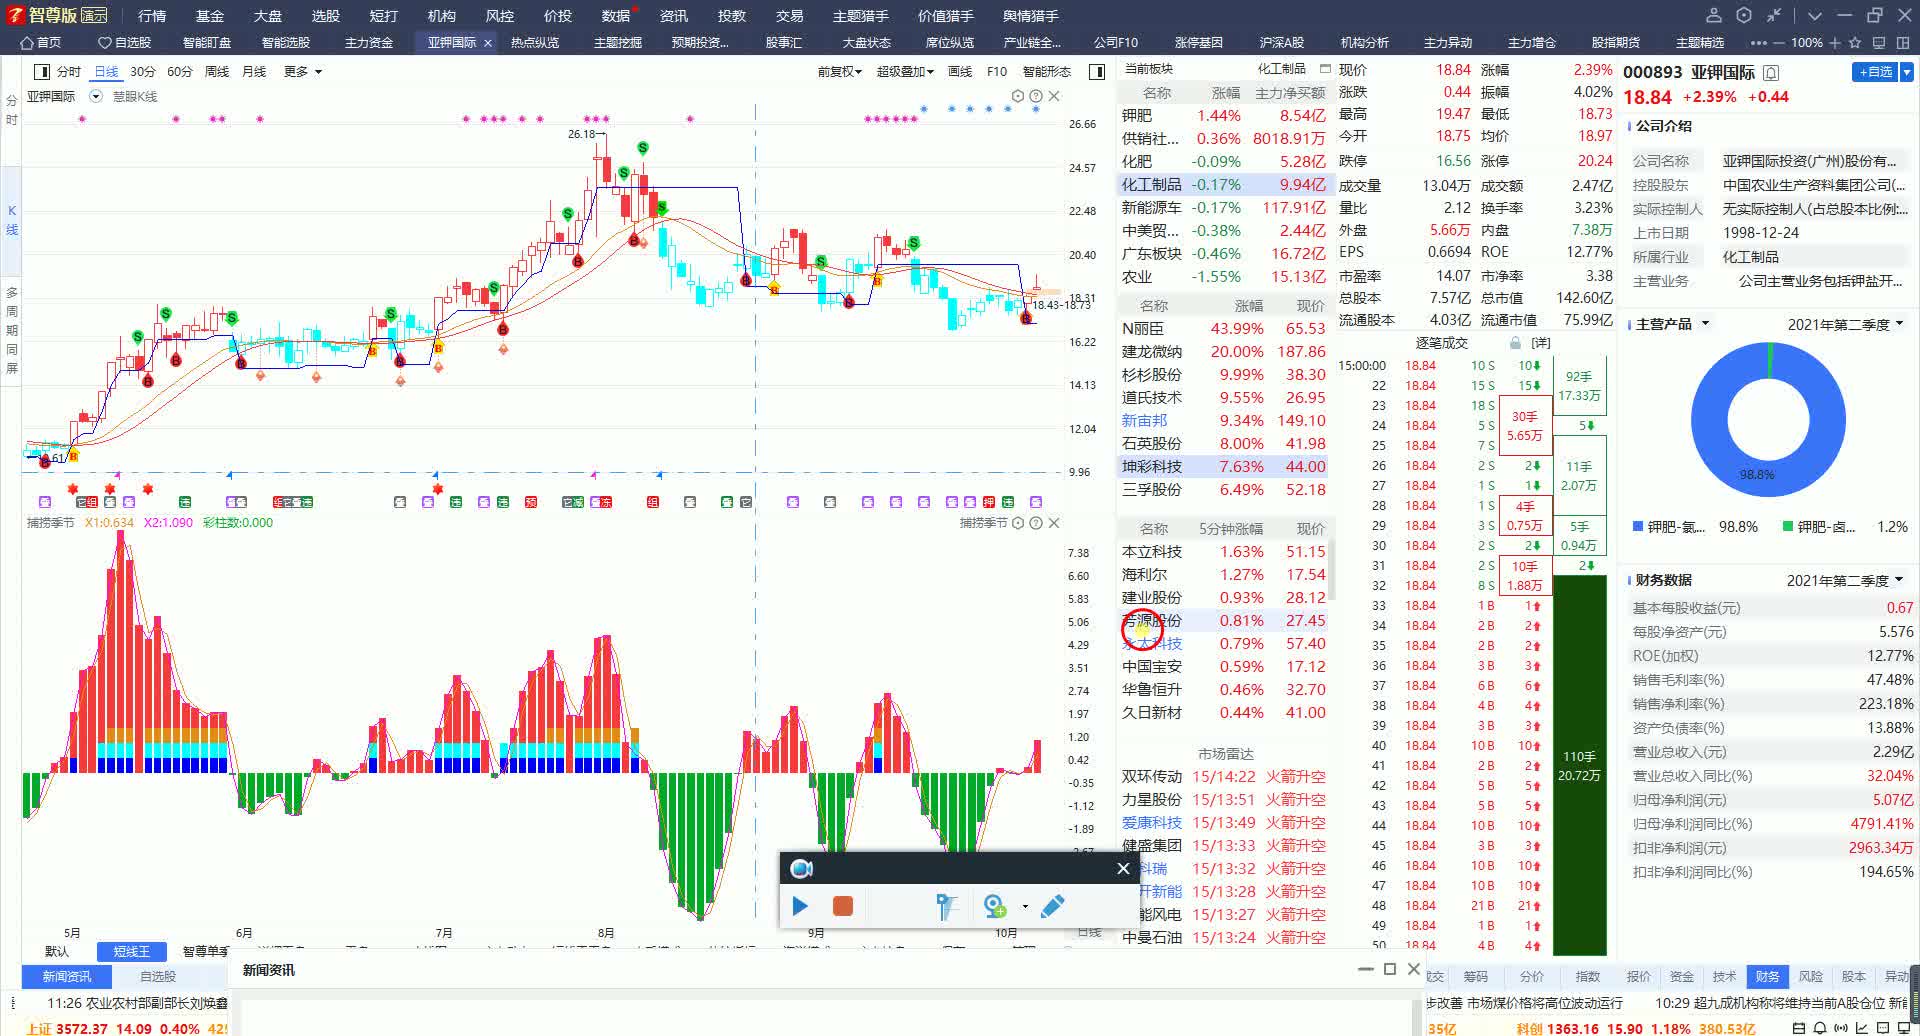
Task: Click the status bar bell notification icon
Action: pyautogui.click(x=1820, y=1028)
